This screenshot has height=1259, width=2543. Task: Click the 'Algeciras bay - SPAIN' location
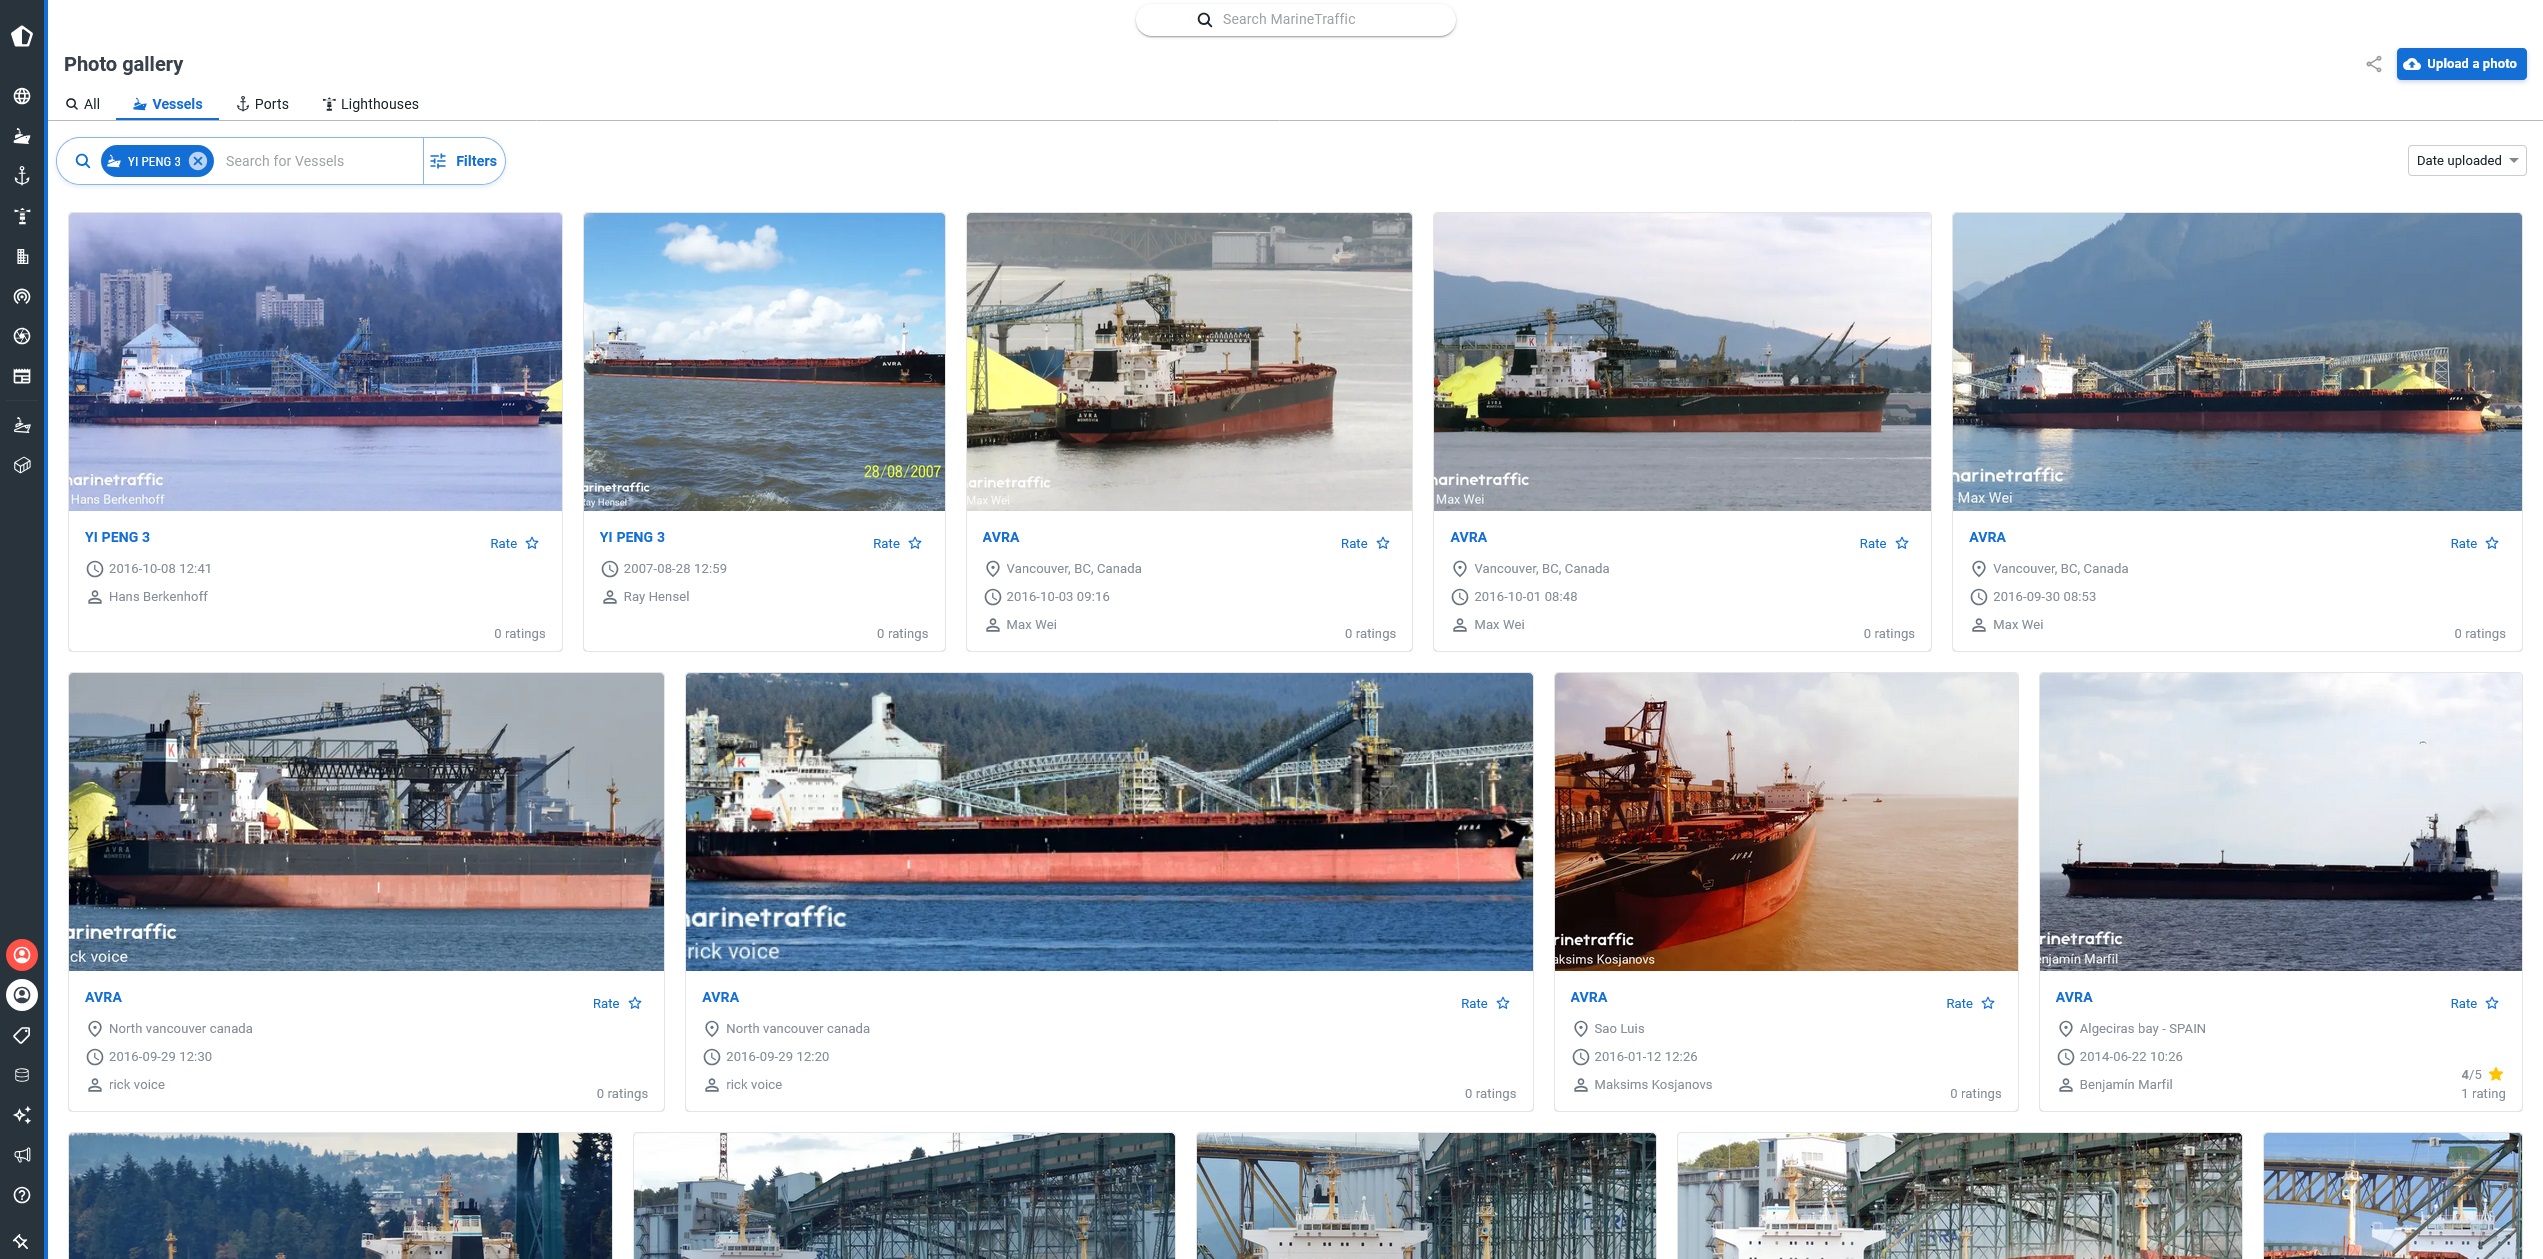[2142, 1028]
